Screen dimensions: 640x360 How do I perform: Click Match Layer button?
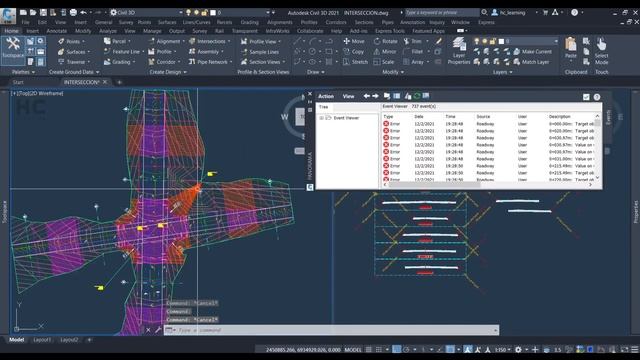click(x=531, y=62)
